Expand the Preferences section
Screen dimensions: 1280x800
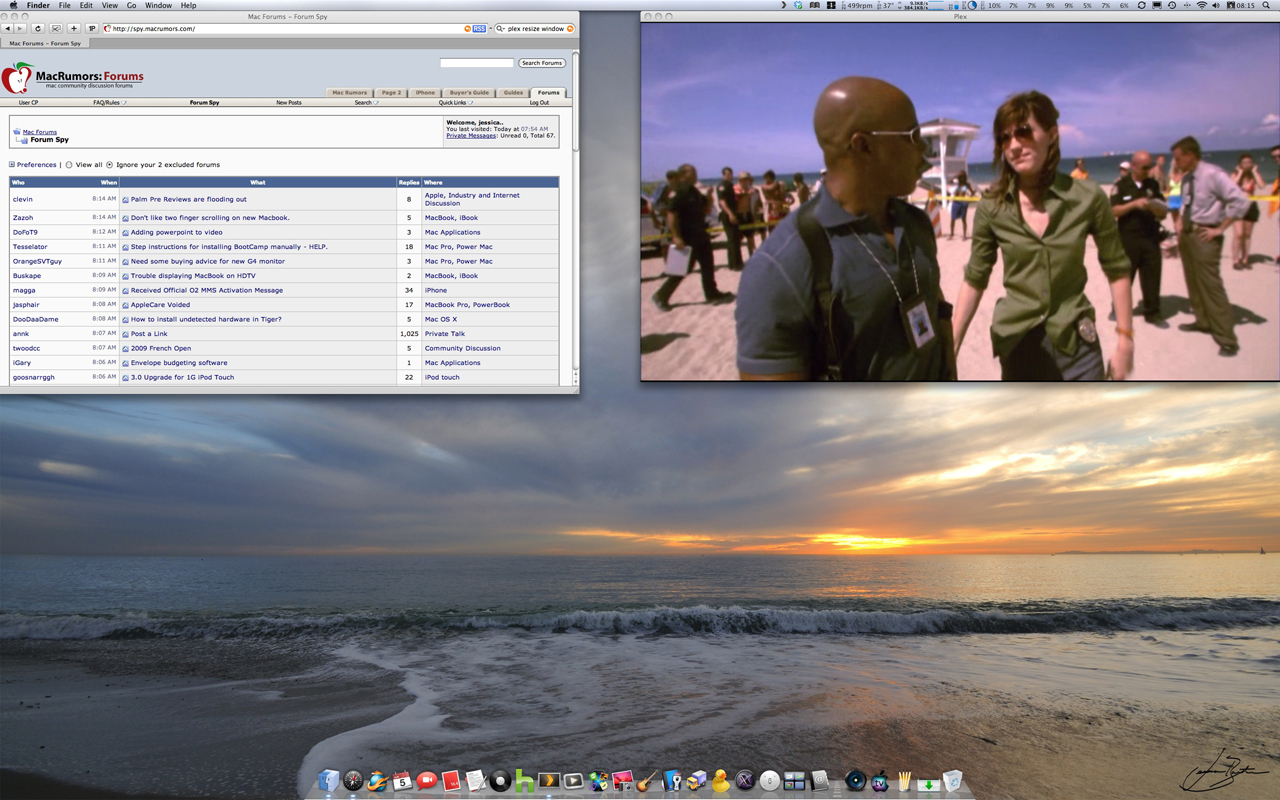pyautogui.click(x=13, y=165)
